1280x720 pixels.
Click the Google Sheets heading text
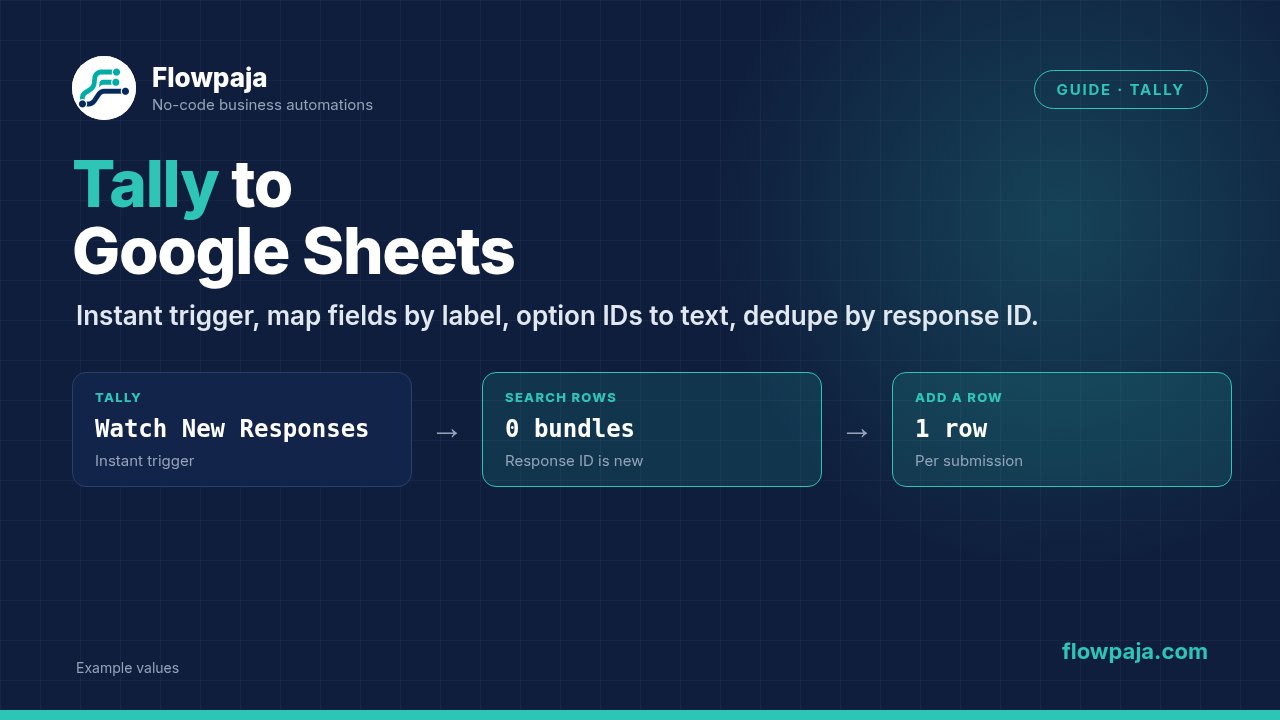(294, 252)
